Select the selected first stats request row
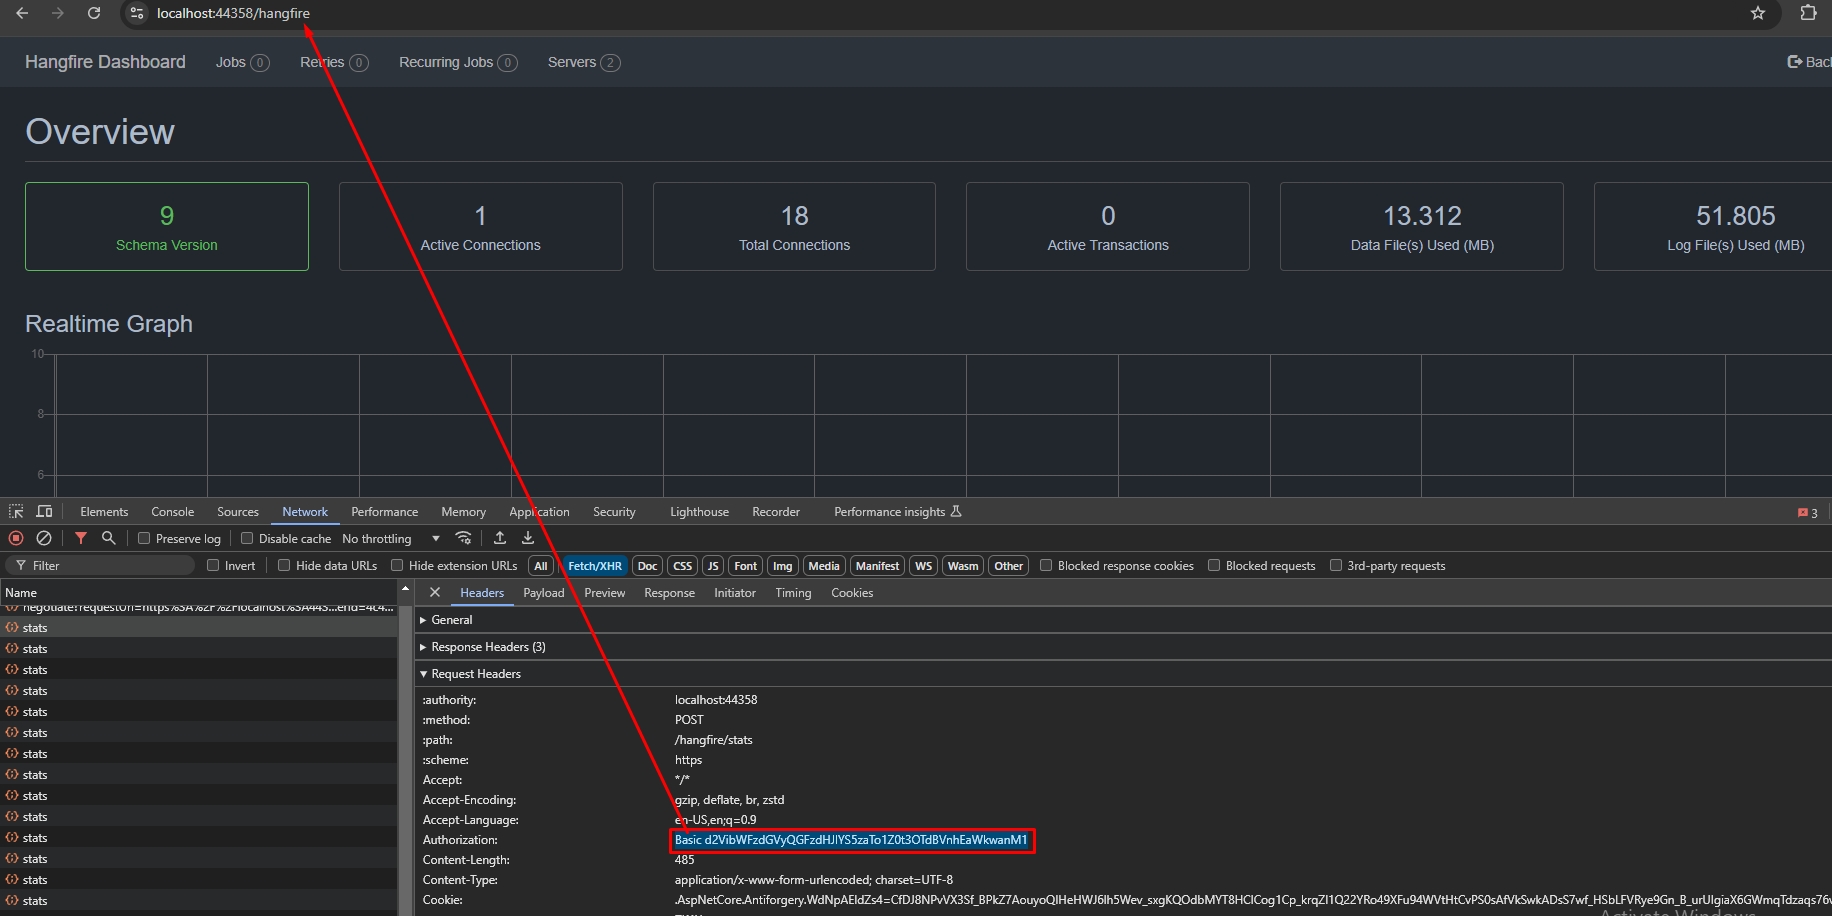Image resolution: width=1832 pixels, height=916 pixels. click(199, 628)
